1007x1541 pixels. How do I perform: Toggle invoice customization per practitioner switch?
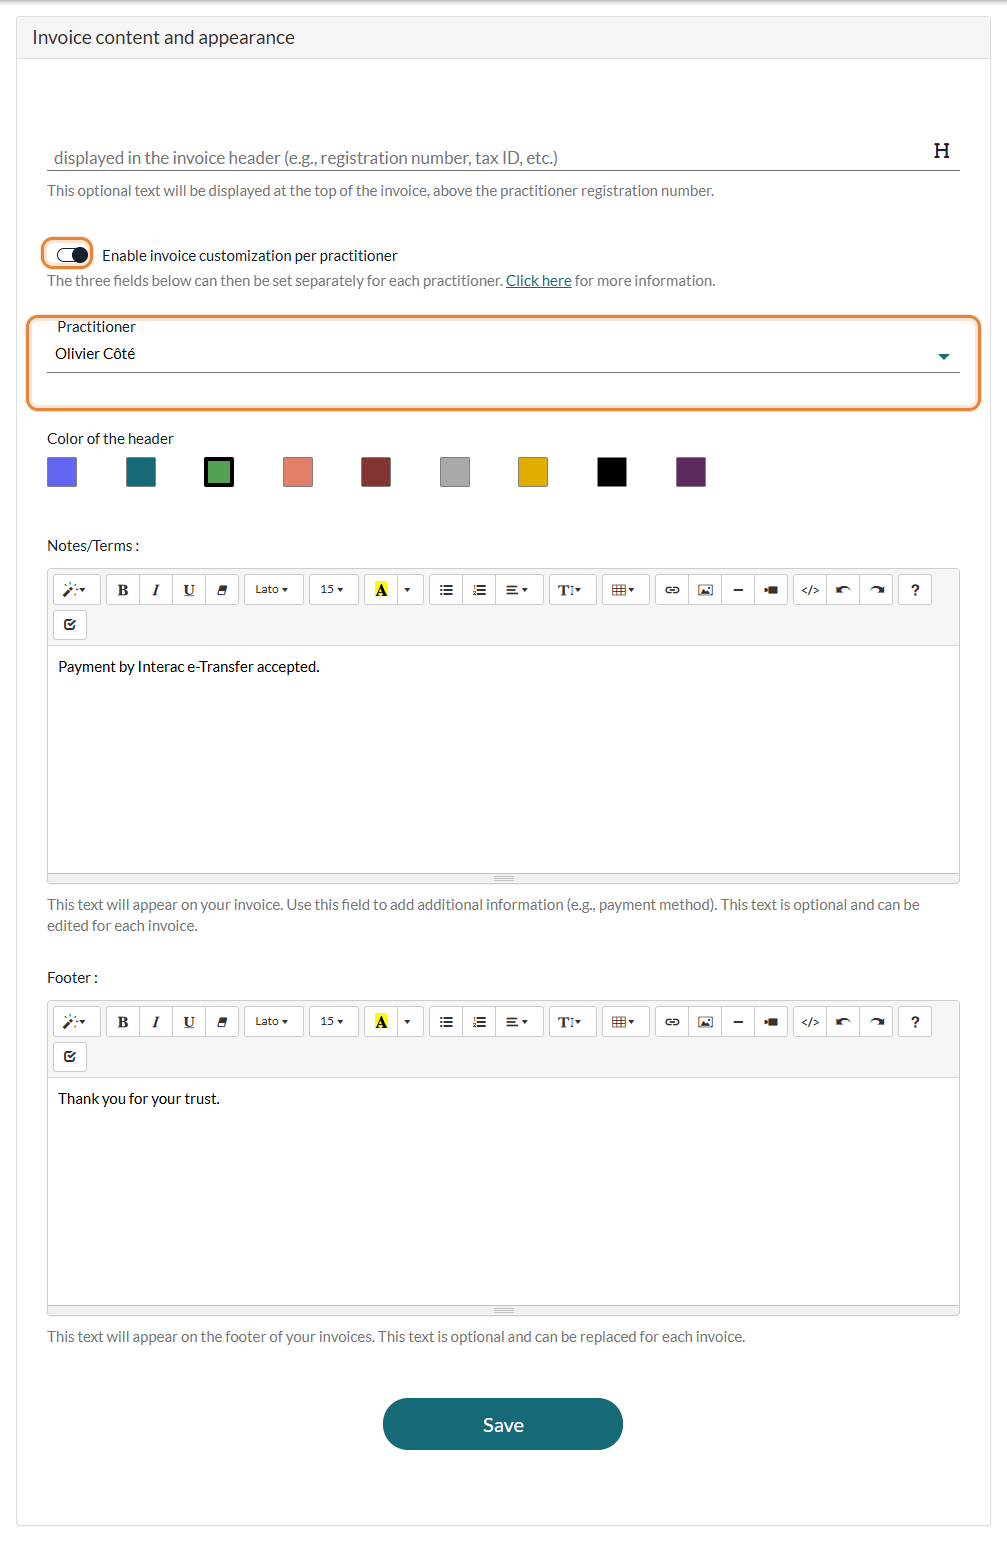(x=72, y=255)
